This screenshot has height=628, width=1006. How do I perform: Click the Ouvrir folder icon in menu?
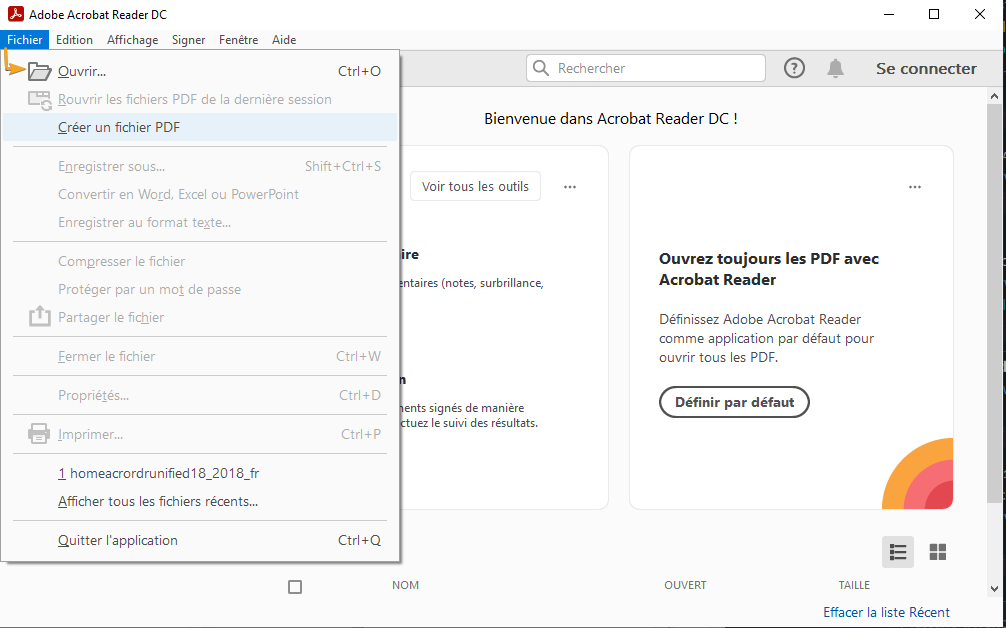point(39,71)
